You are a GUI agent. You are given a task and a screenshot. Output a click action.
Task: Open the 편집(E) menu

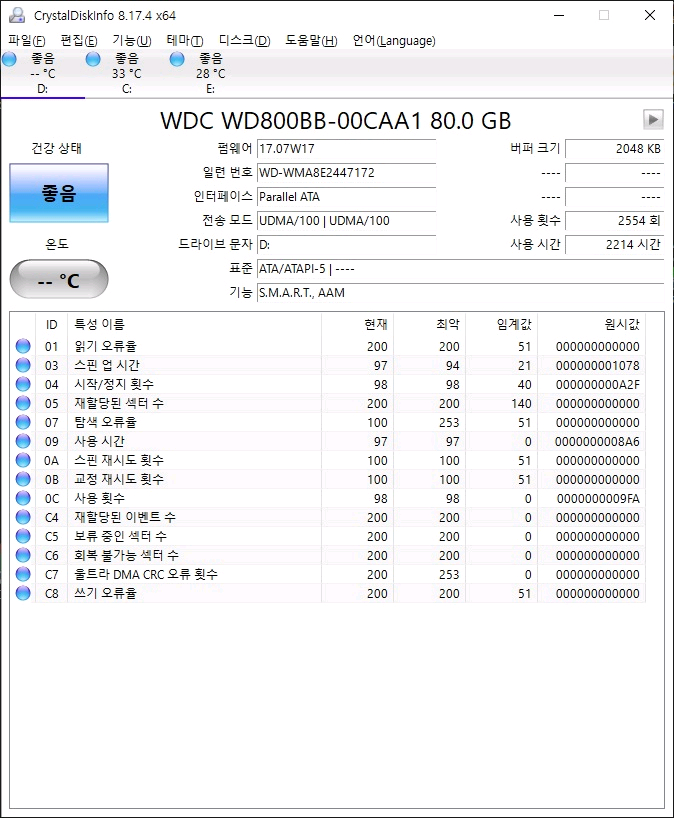tap(79, 41)
